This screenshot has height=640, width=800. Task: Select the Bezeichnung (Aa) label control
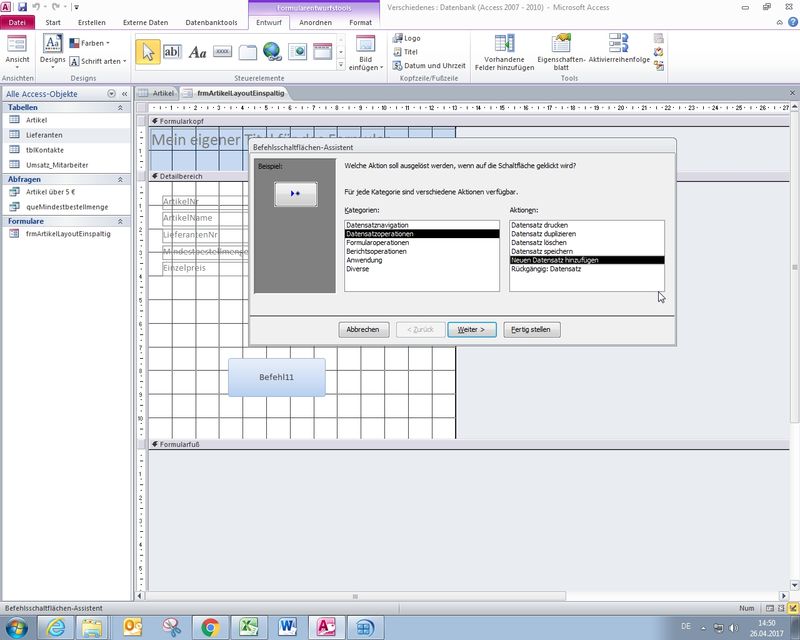point(197,52)
